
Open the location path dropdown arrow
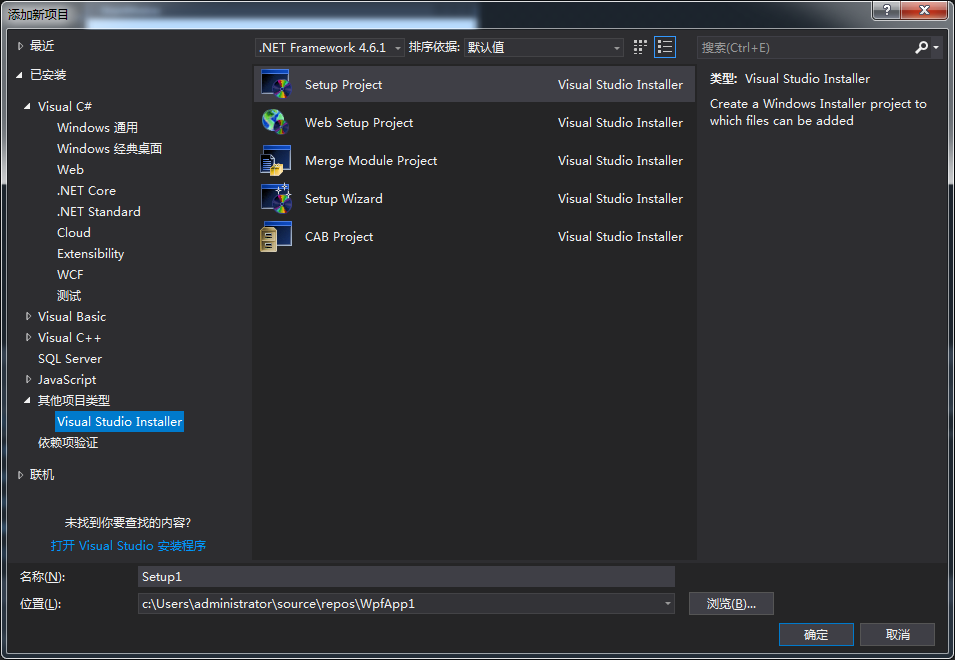tap(668, 603)
